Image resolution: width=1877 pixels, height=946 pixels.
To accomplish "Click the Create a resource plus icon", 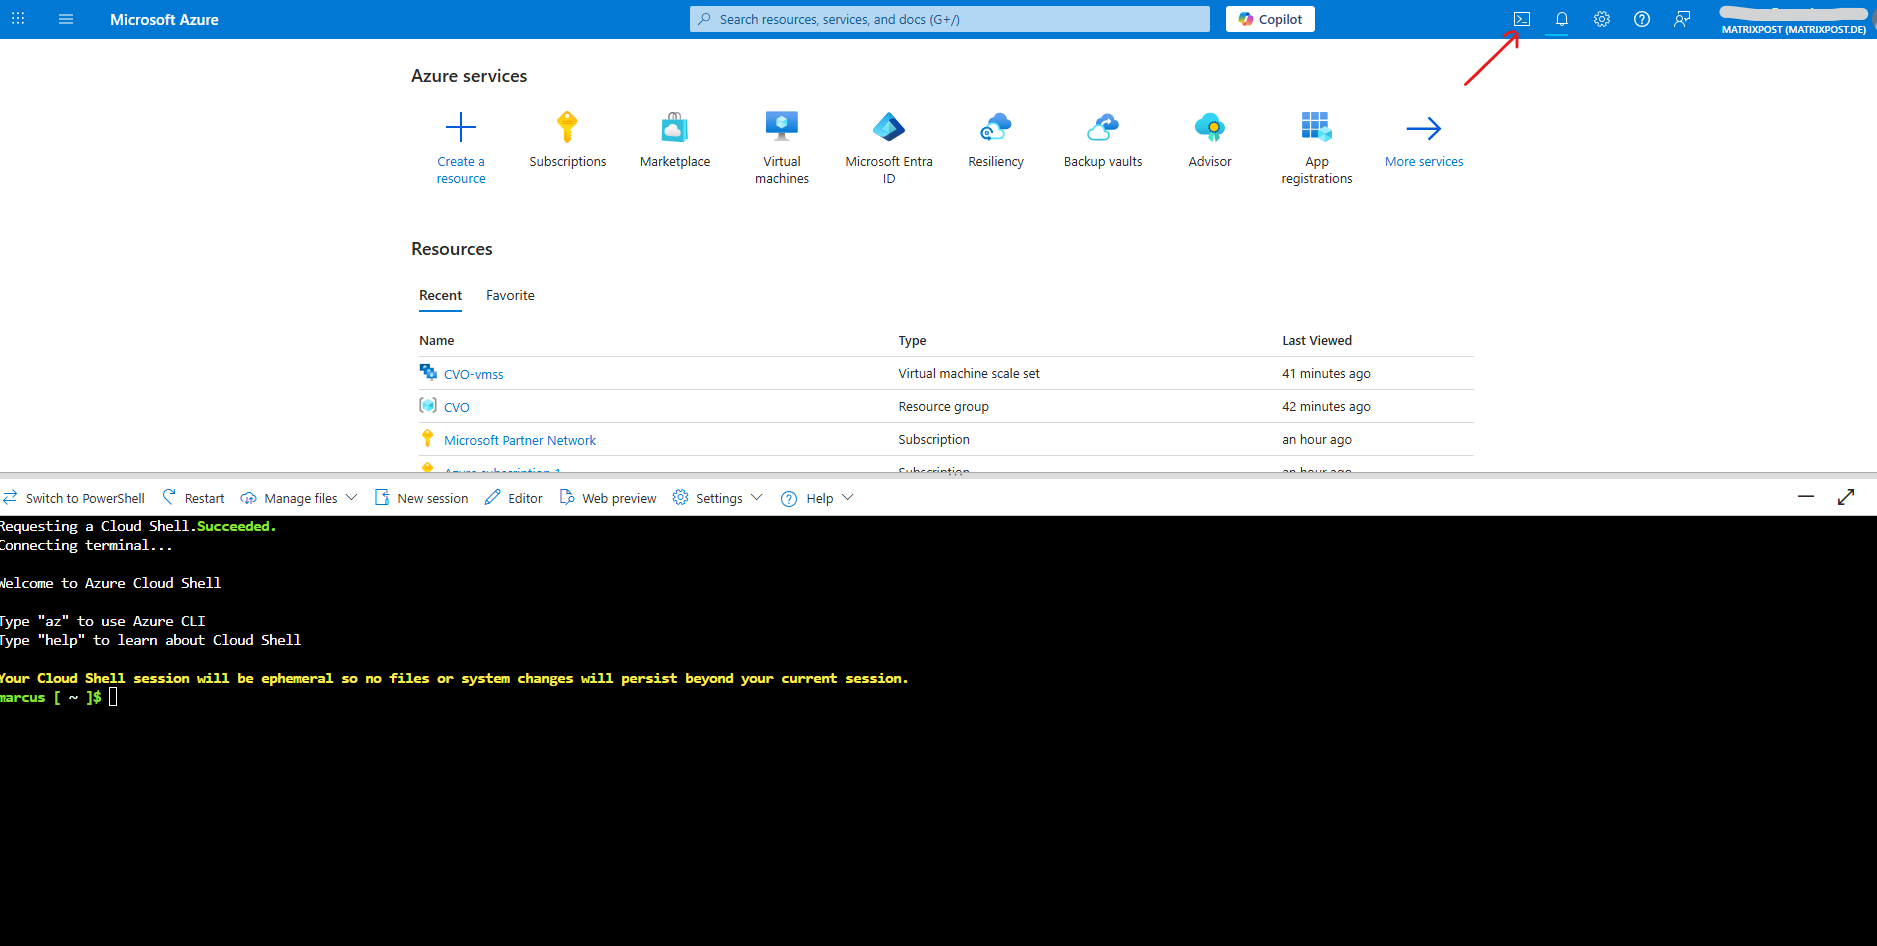I will [x=461, y=127].
